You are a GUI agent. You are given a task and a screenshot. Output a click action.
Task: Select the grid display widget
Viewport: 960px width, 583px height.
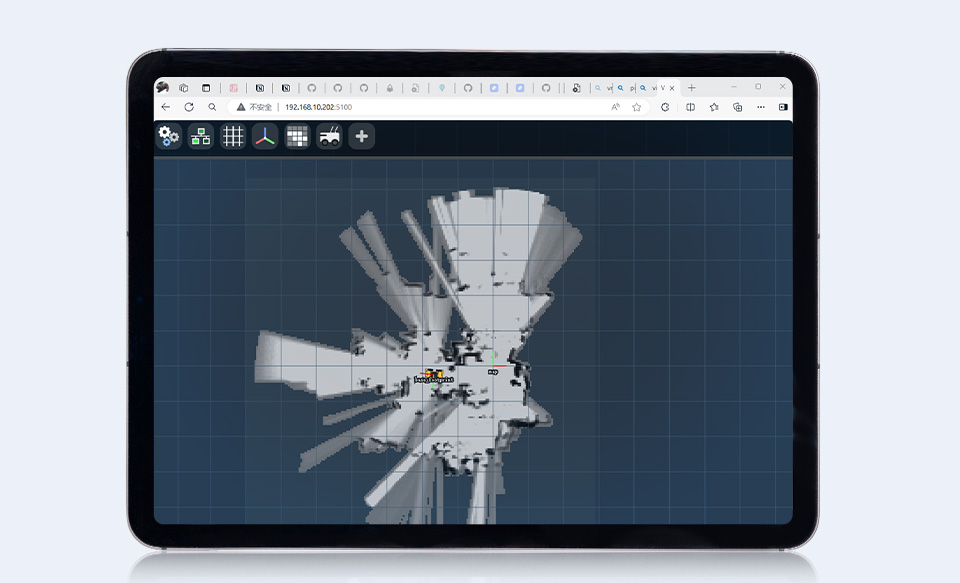pyautogui.click(x=233, y=136)
